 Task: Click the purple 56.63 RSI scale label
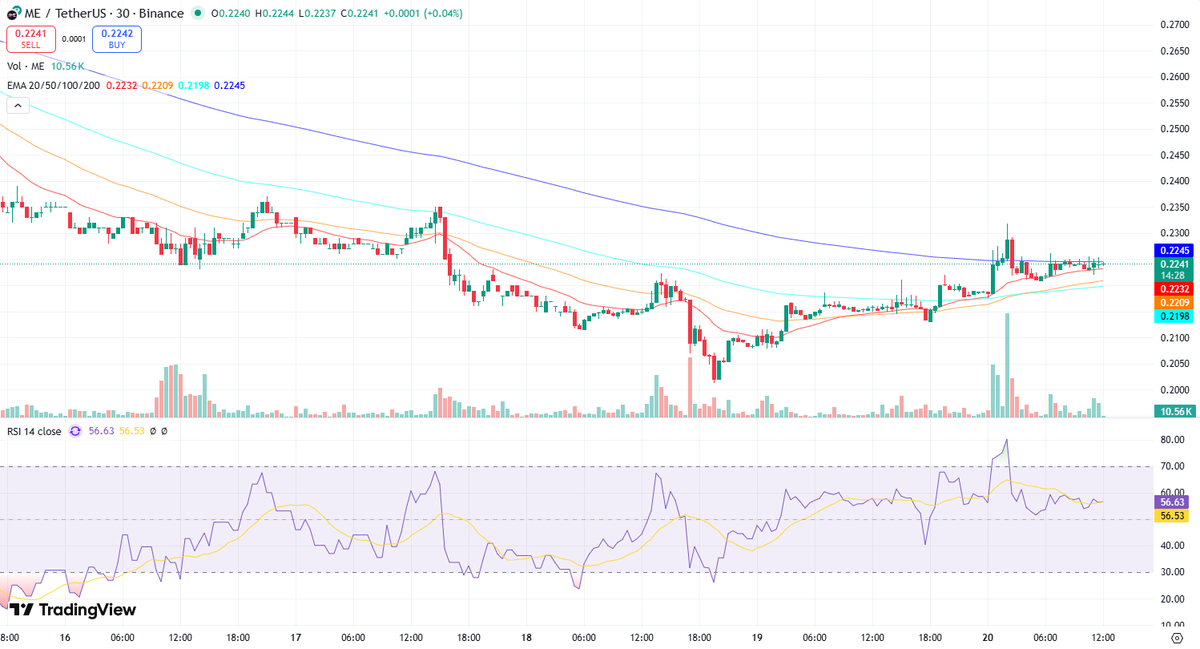(x=1173, y=502)
